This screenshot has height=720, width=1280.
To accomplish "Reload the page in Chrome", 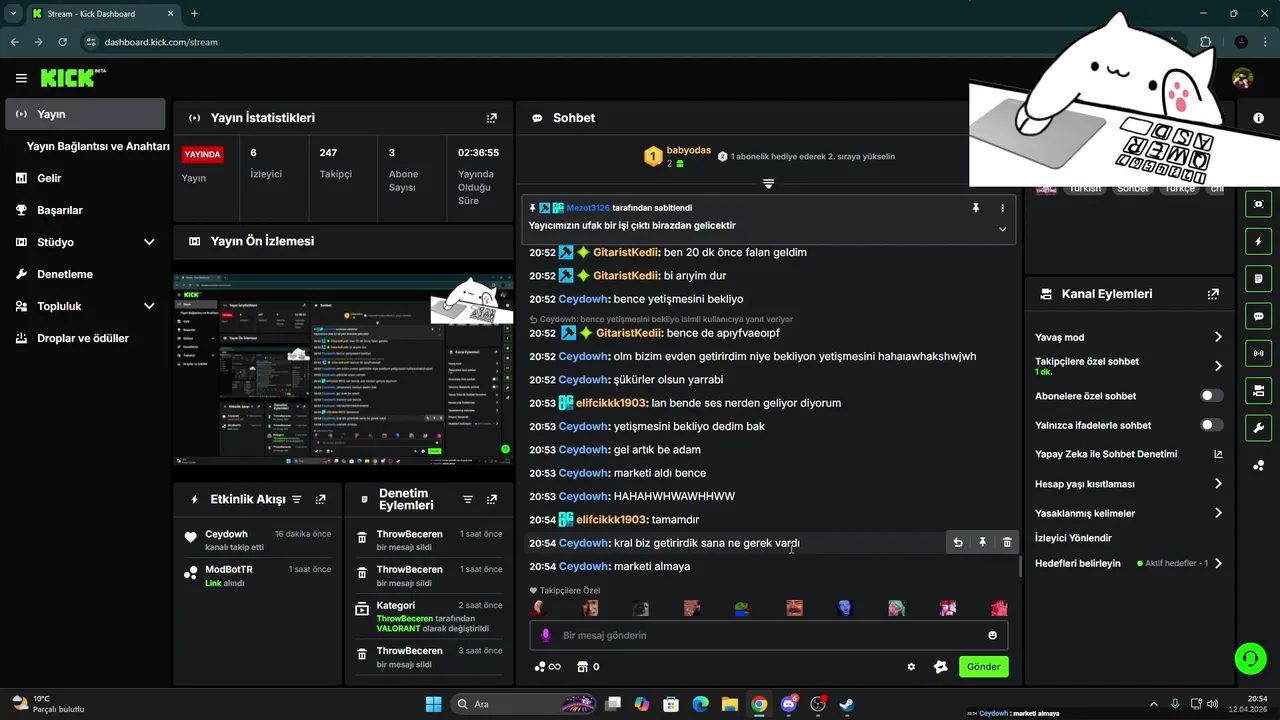I will click(x=63, y=42).
